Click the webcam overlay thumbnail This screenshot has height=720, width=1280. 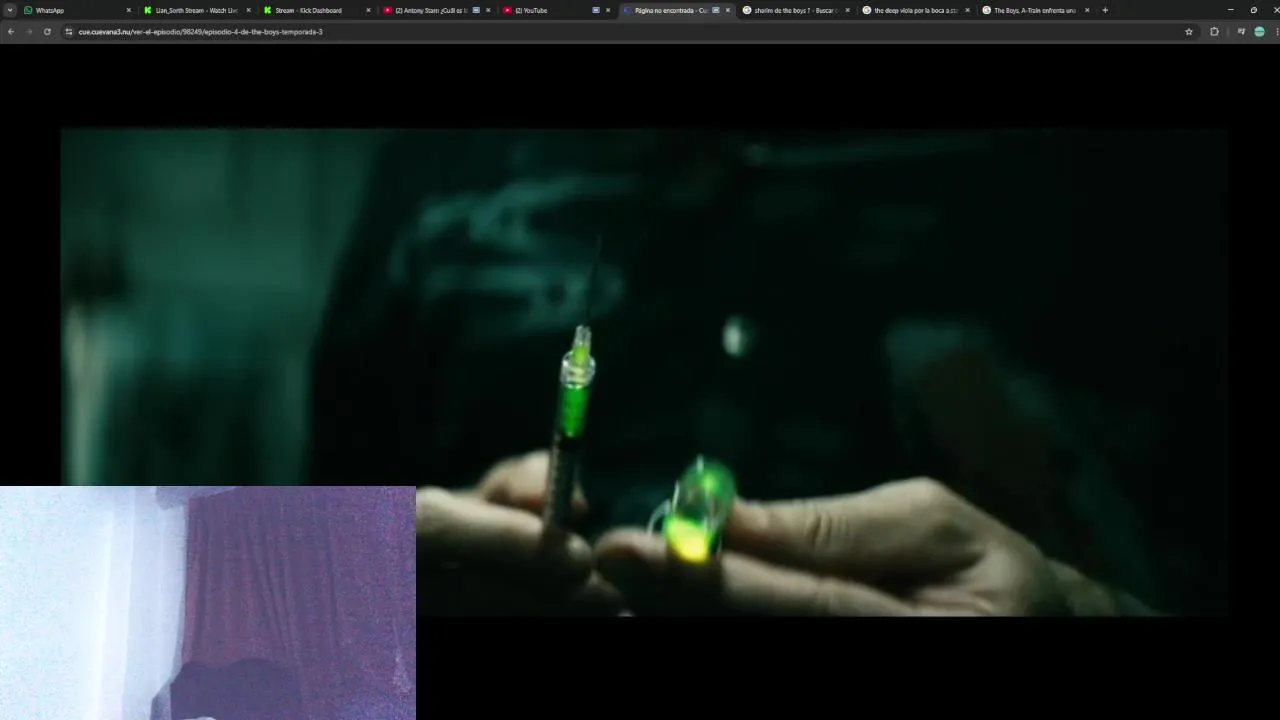(x=208, y=603)
